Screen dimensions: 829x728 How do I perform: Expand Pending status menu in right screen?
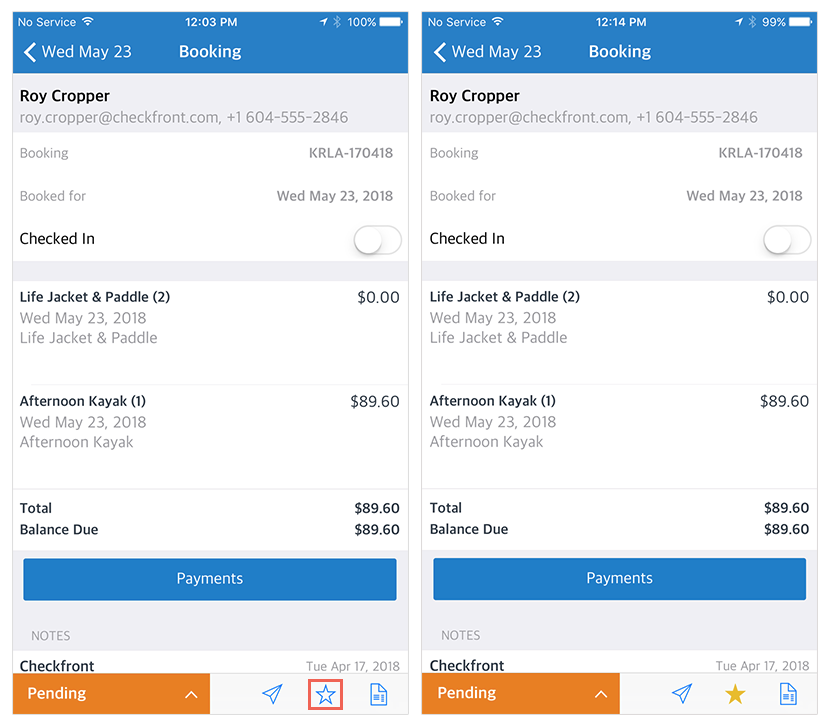[521, 694]
